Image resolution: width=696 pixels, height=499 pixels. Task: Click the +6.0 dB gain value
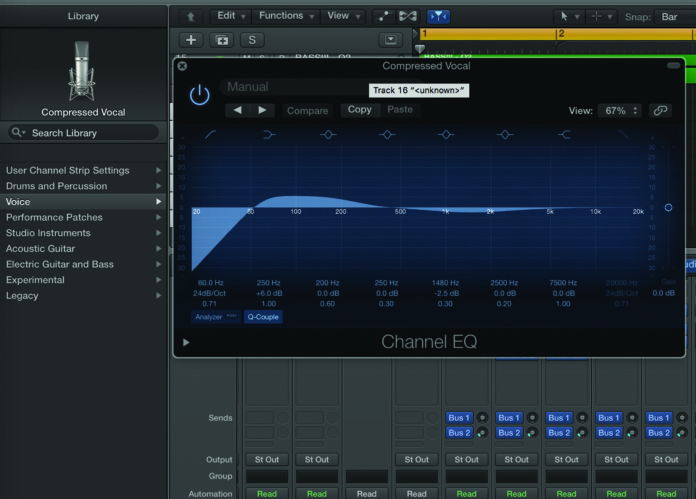[269, 293]
